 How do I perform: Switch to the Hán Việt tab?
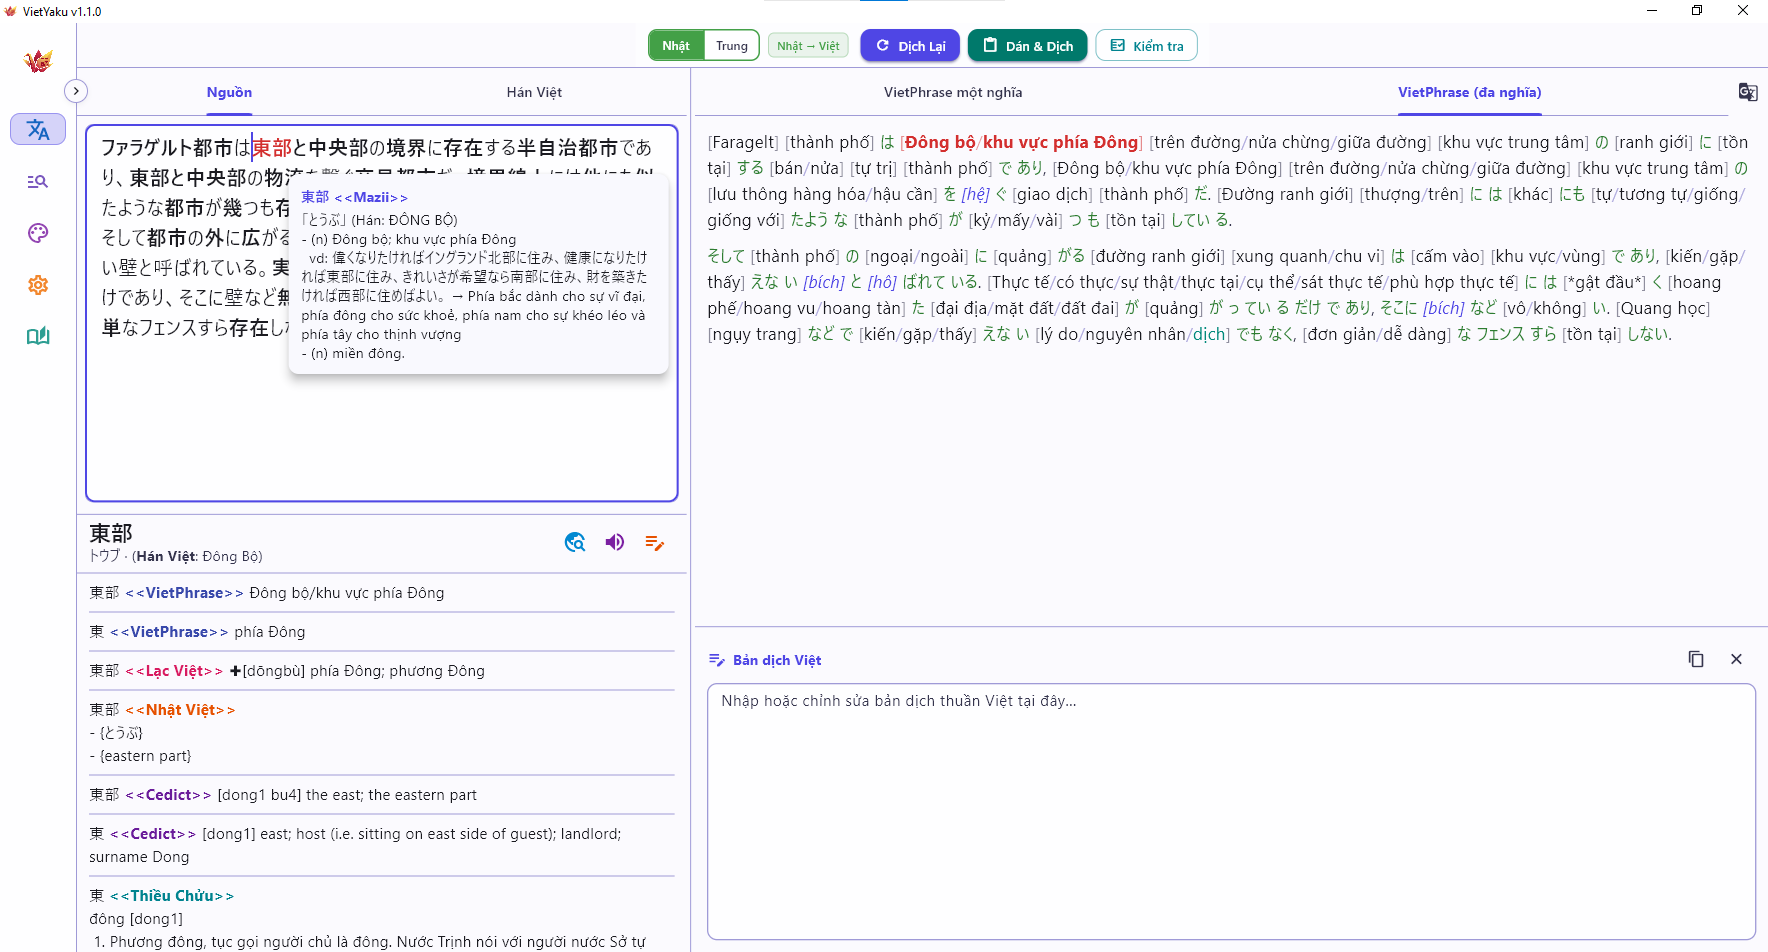pyautogui.click(x=534, y=92)
